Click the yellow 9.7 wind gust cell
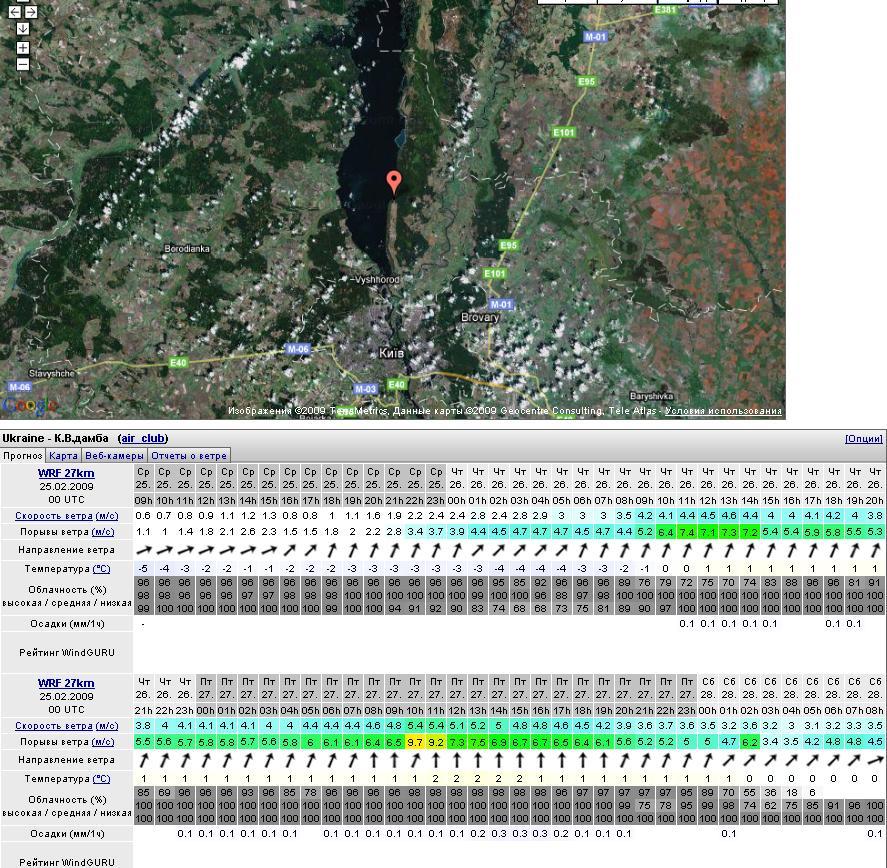This screenshot has width=887, height=868. click(x=416, y=742)
